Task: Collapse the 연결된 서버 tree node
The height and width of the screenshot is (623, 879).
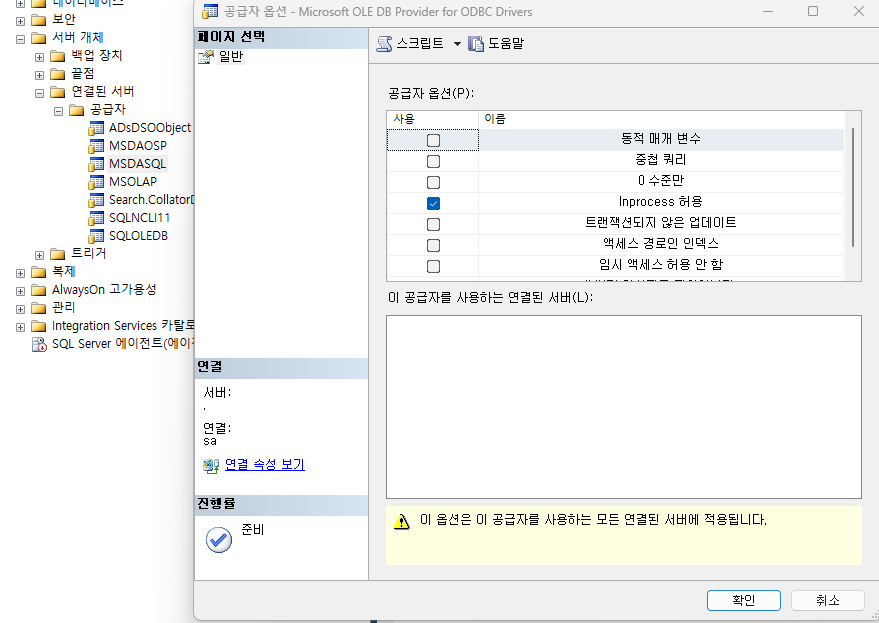Action: (39, 93)
